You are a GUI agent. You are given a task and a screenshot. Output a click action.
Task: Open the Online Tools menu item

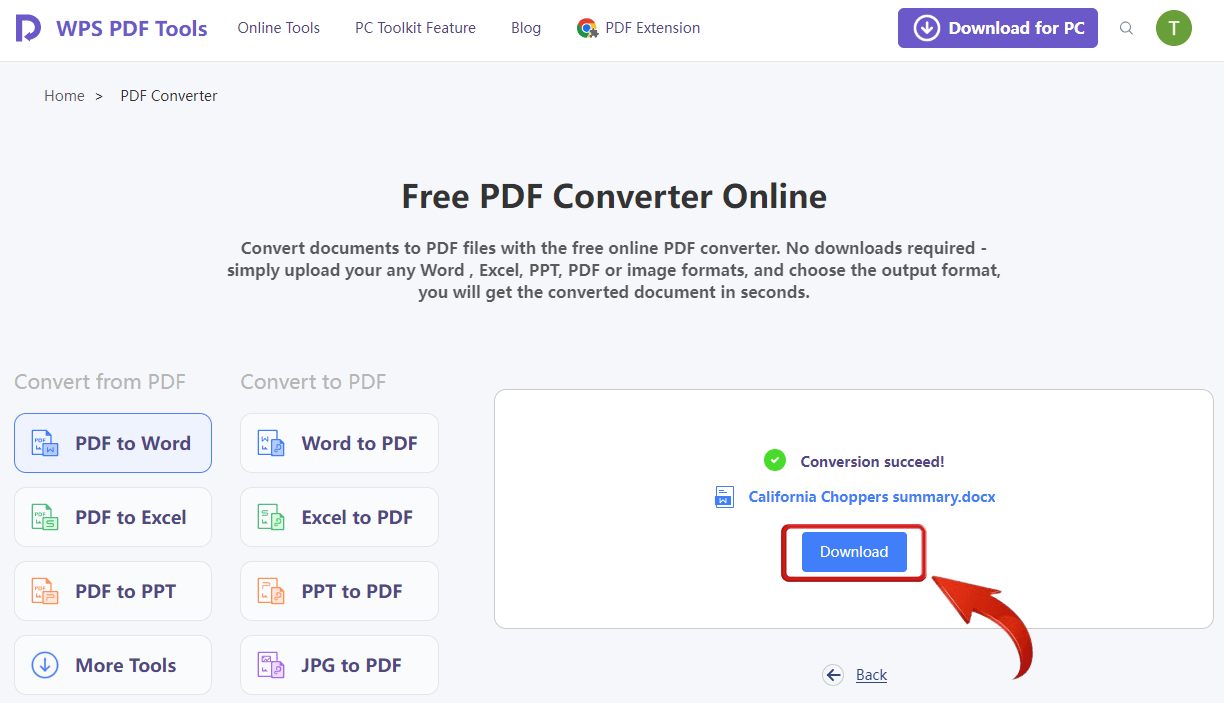click(x=278, y=28)
